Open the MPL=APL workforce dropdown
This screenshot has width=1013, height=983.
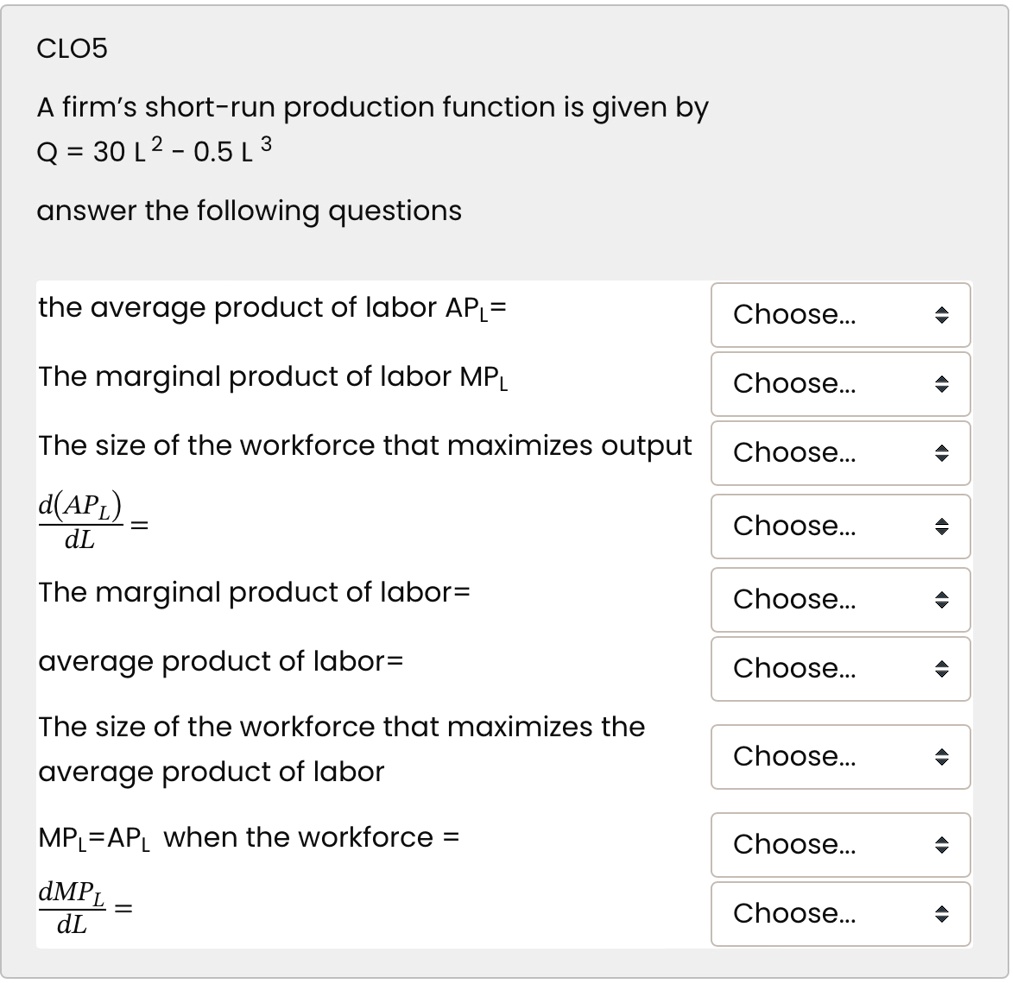(x=841, y=845)
